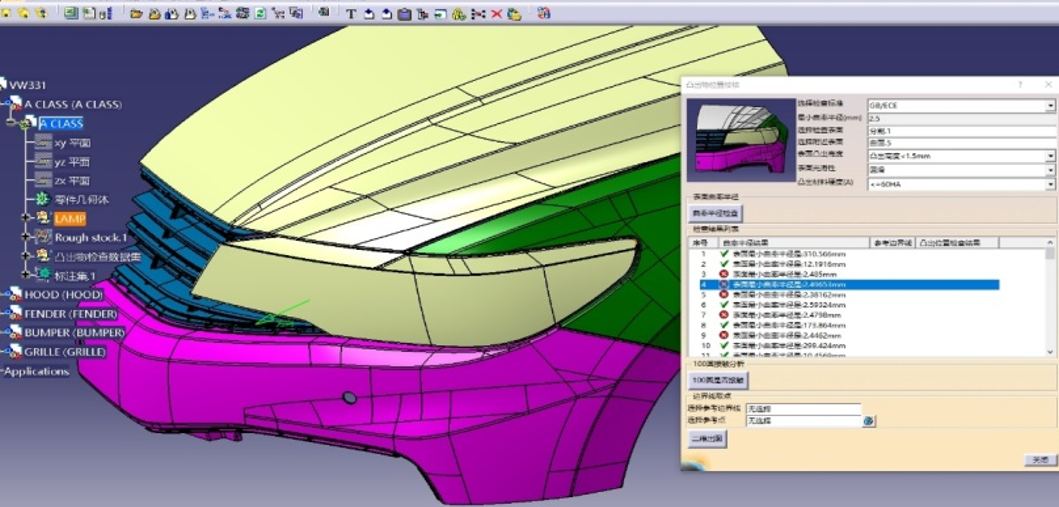Click the 100mm sphere contact analysis button
This screenshot has width=1059, height=507.
[x=719, y=381]
